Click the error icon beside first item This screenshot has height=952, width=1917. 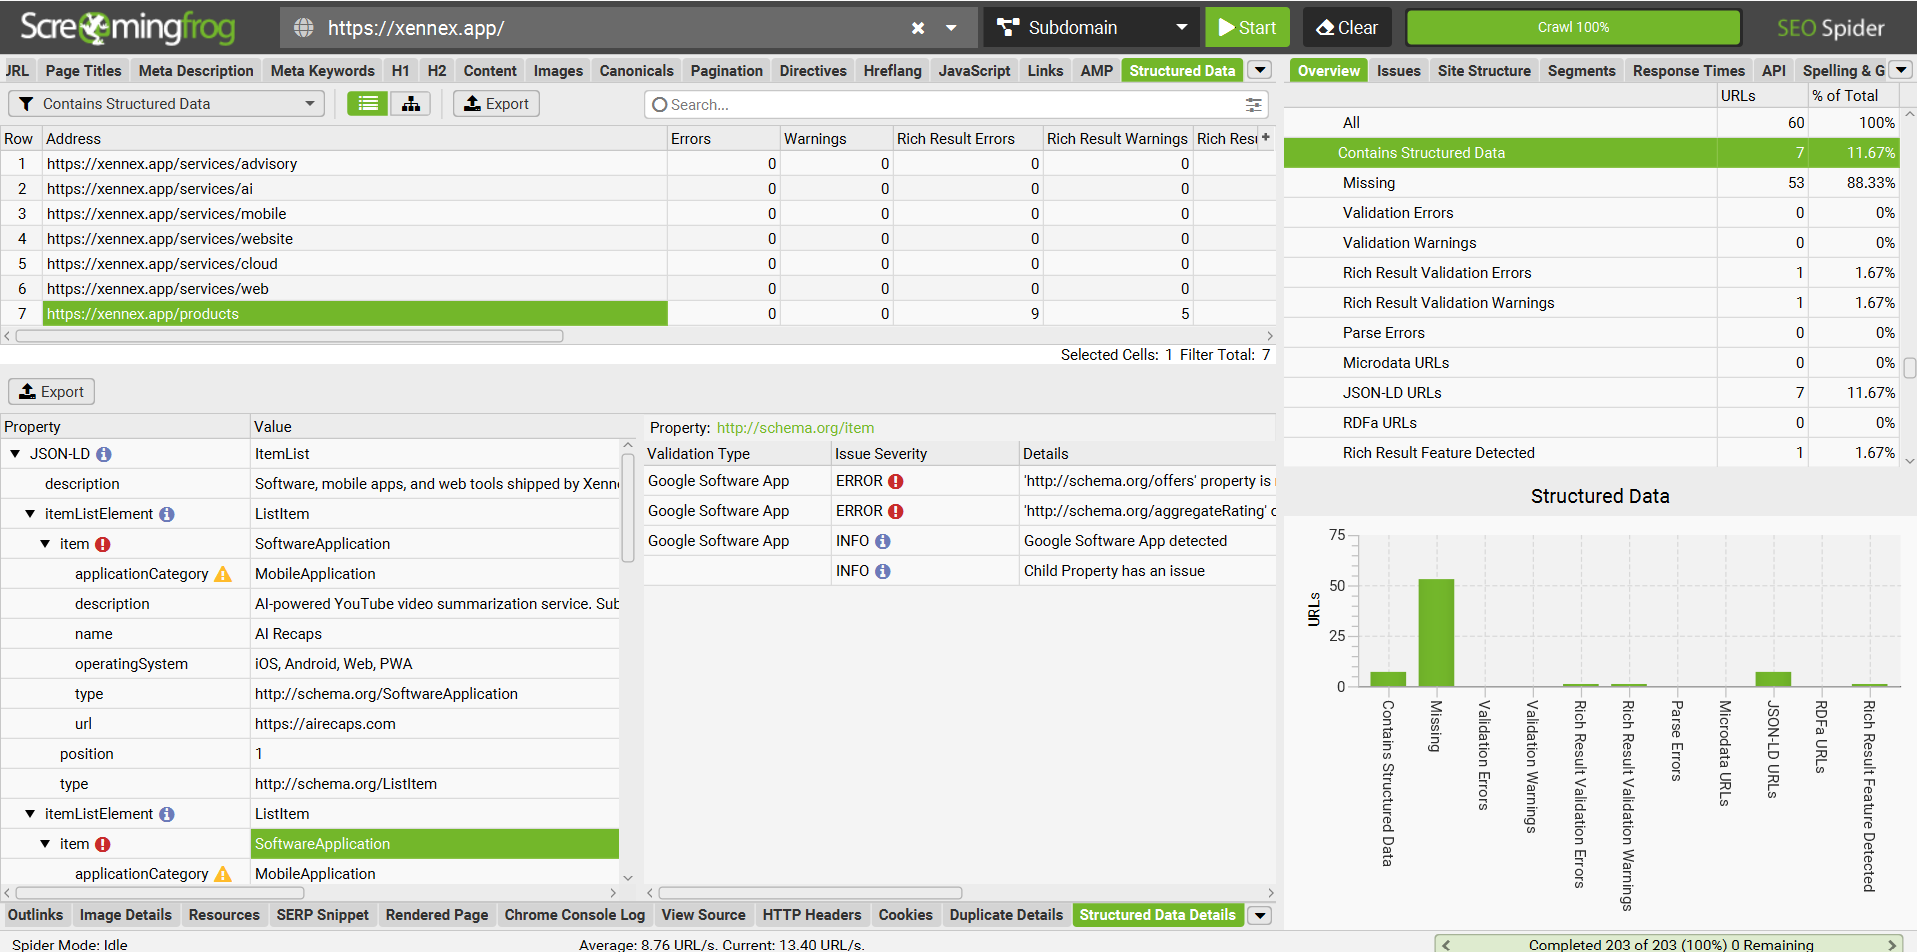pos(103,544)
